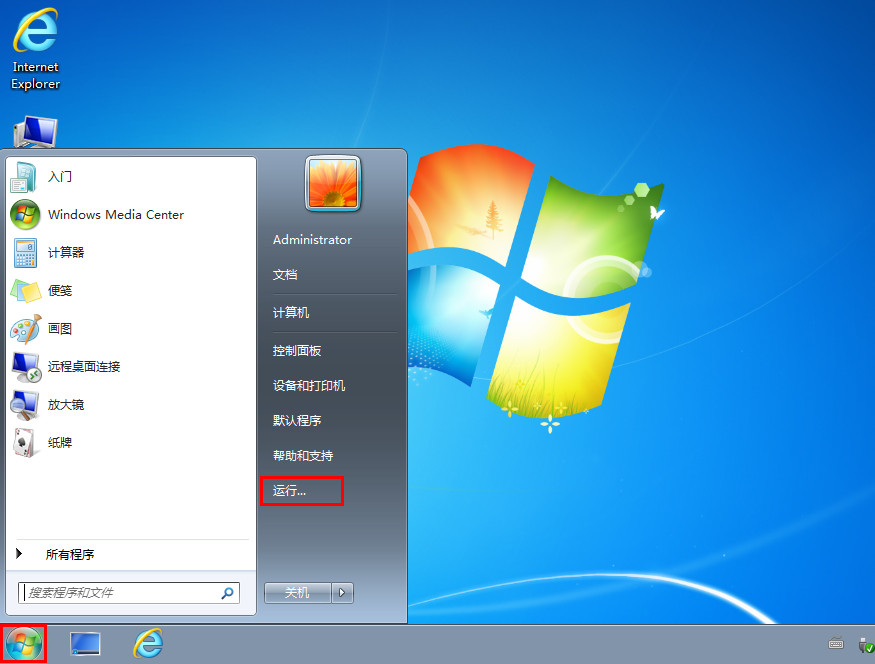
Task: Open shutdown options arrow next to 关机
Action: pyautogui.click(x=342, y=593)
